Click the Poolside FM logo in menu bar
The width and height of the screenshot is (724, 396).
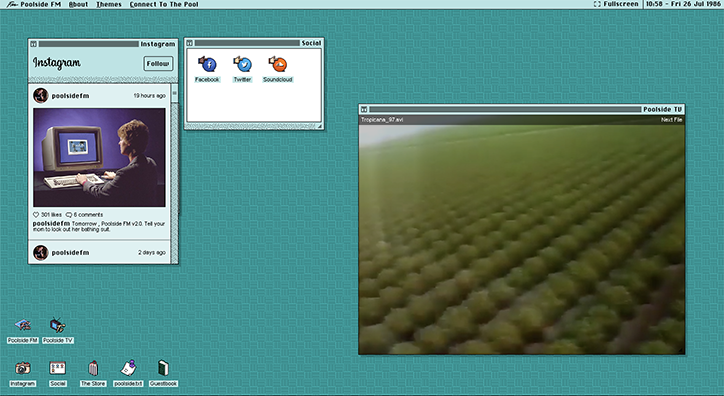pos(12,4)
